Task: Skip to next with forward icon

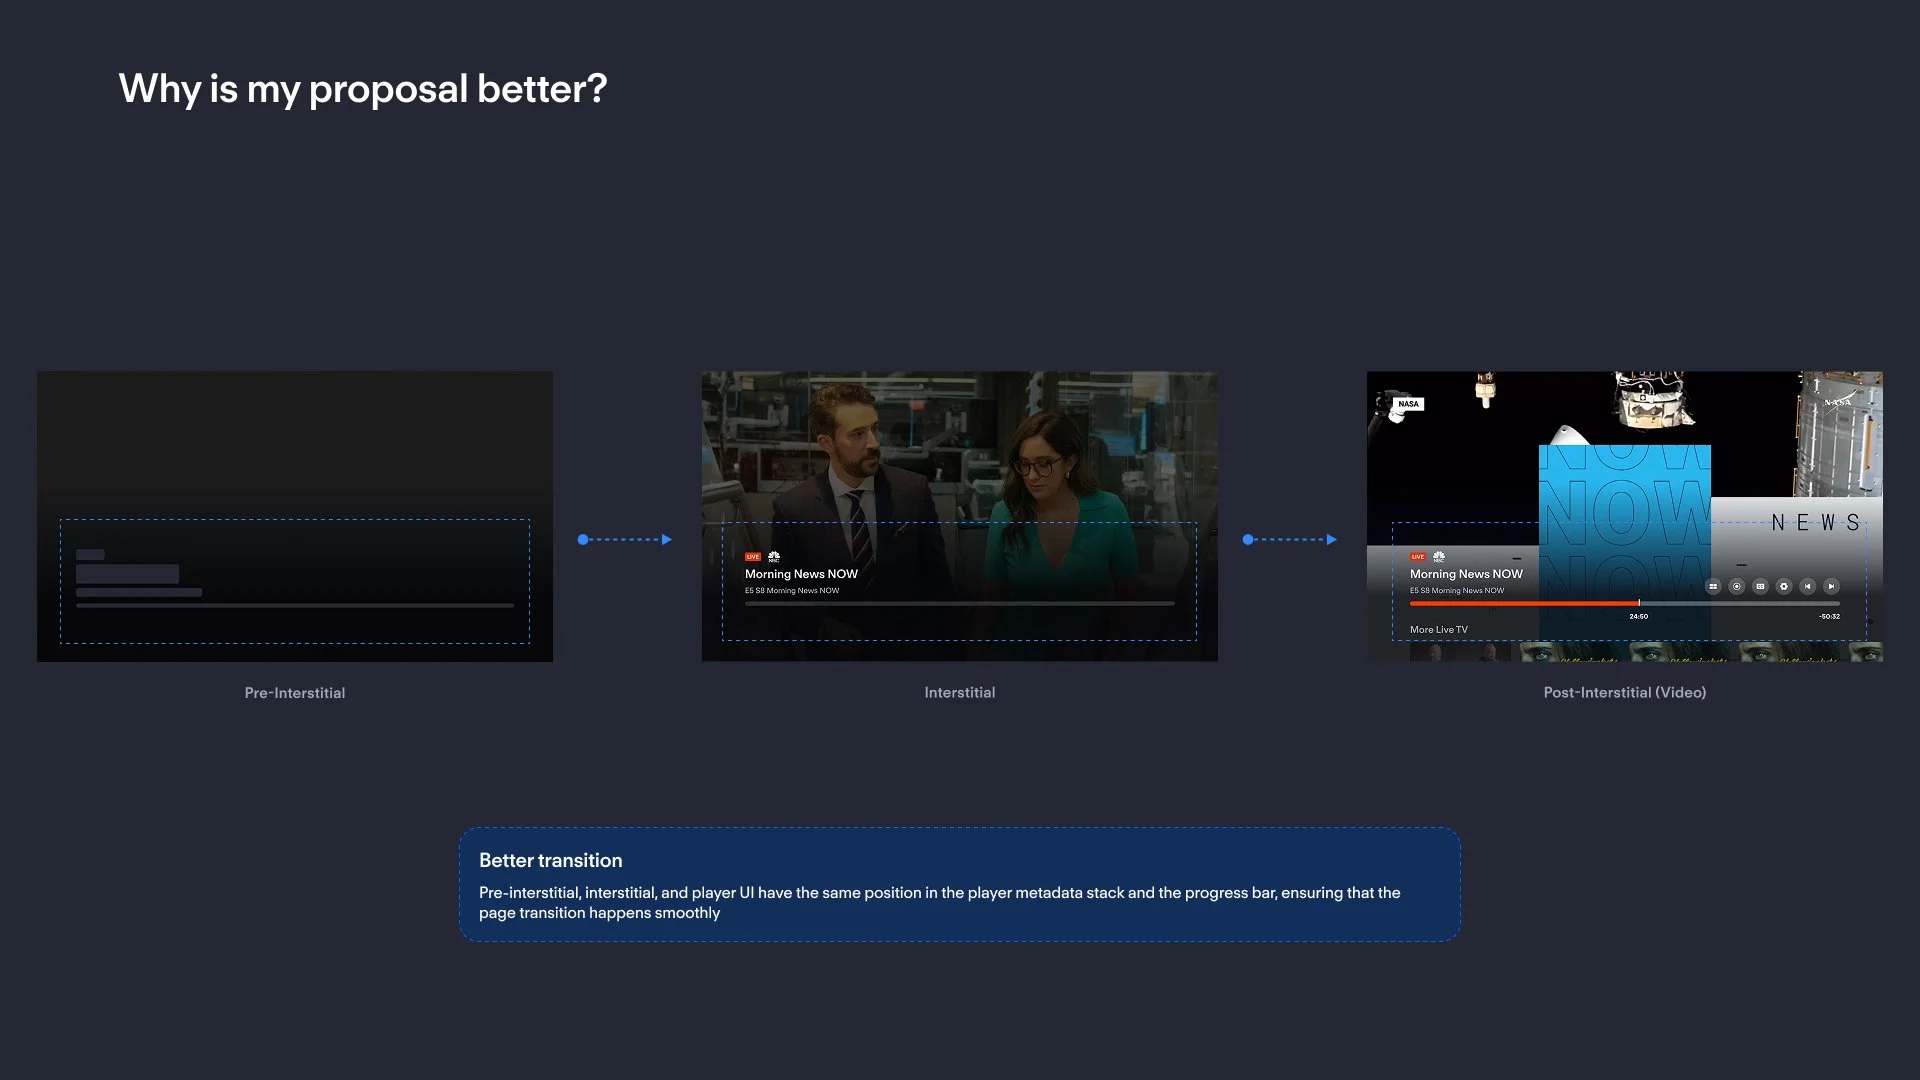Action: click(1831, 587)
